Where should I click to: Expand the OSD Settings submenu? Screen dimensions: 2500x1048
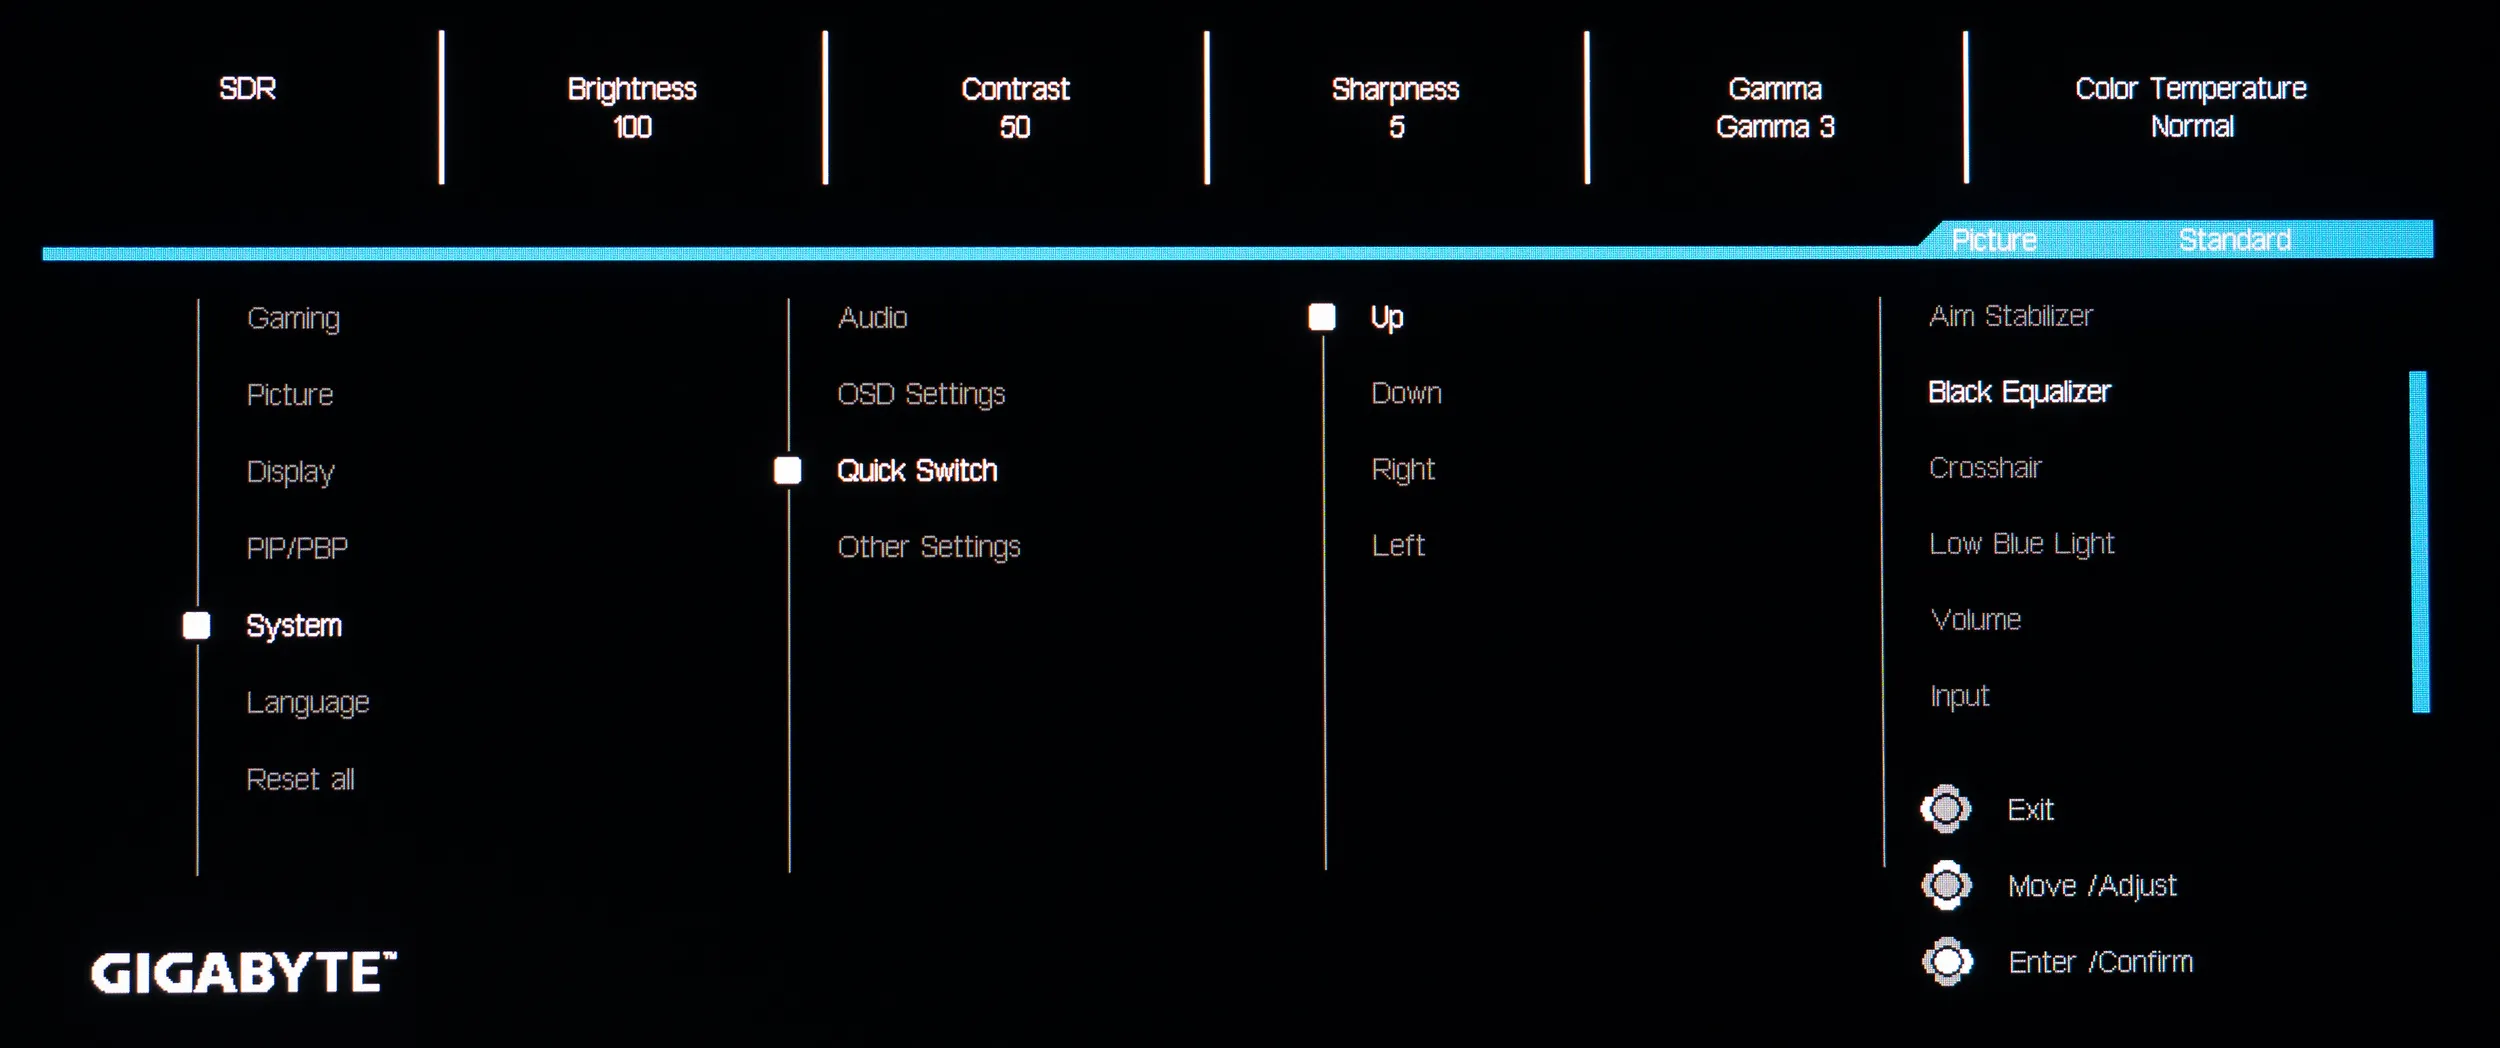(921, 395)
